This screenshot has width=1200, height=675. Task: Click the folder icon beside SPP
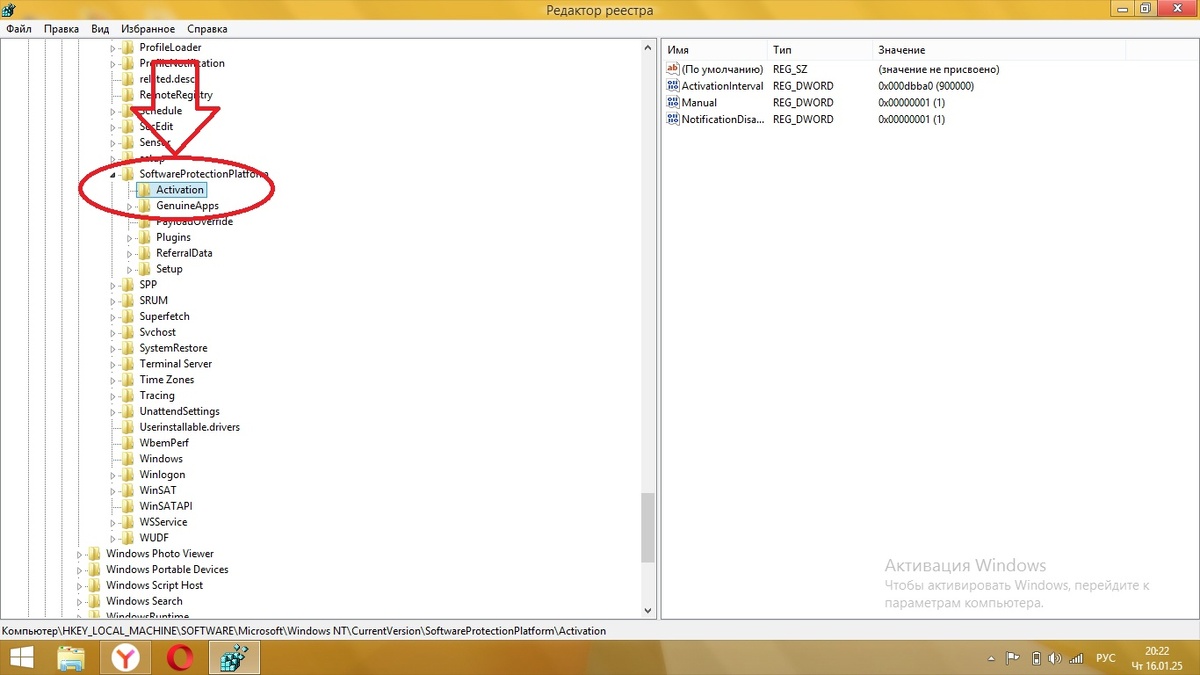tap(127, 285)
